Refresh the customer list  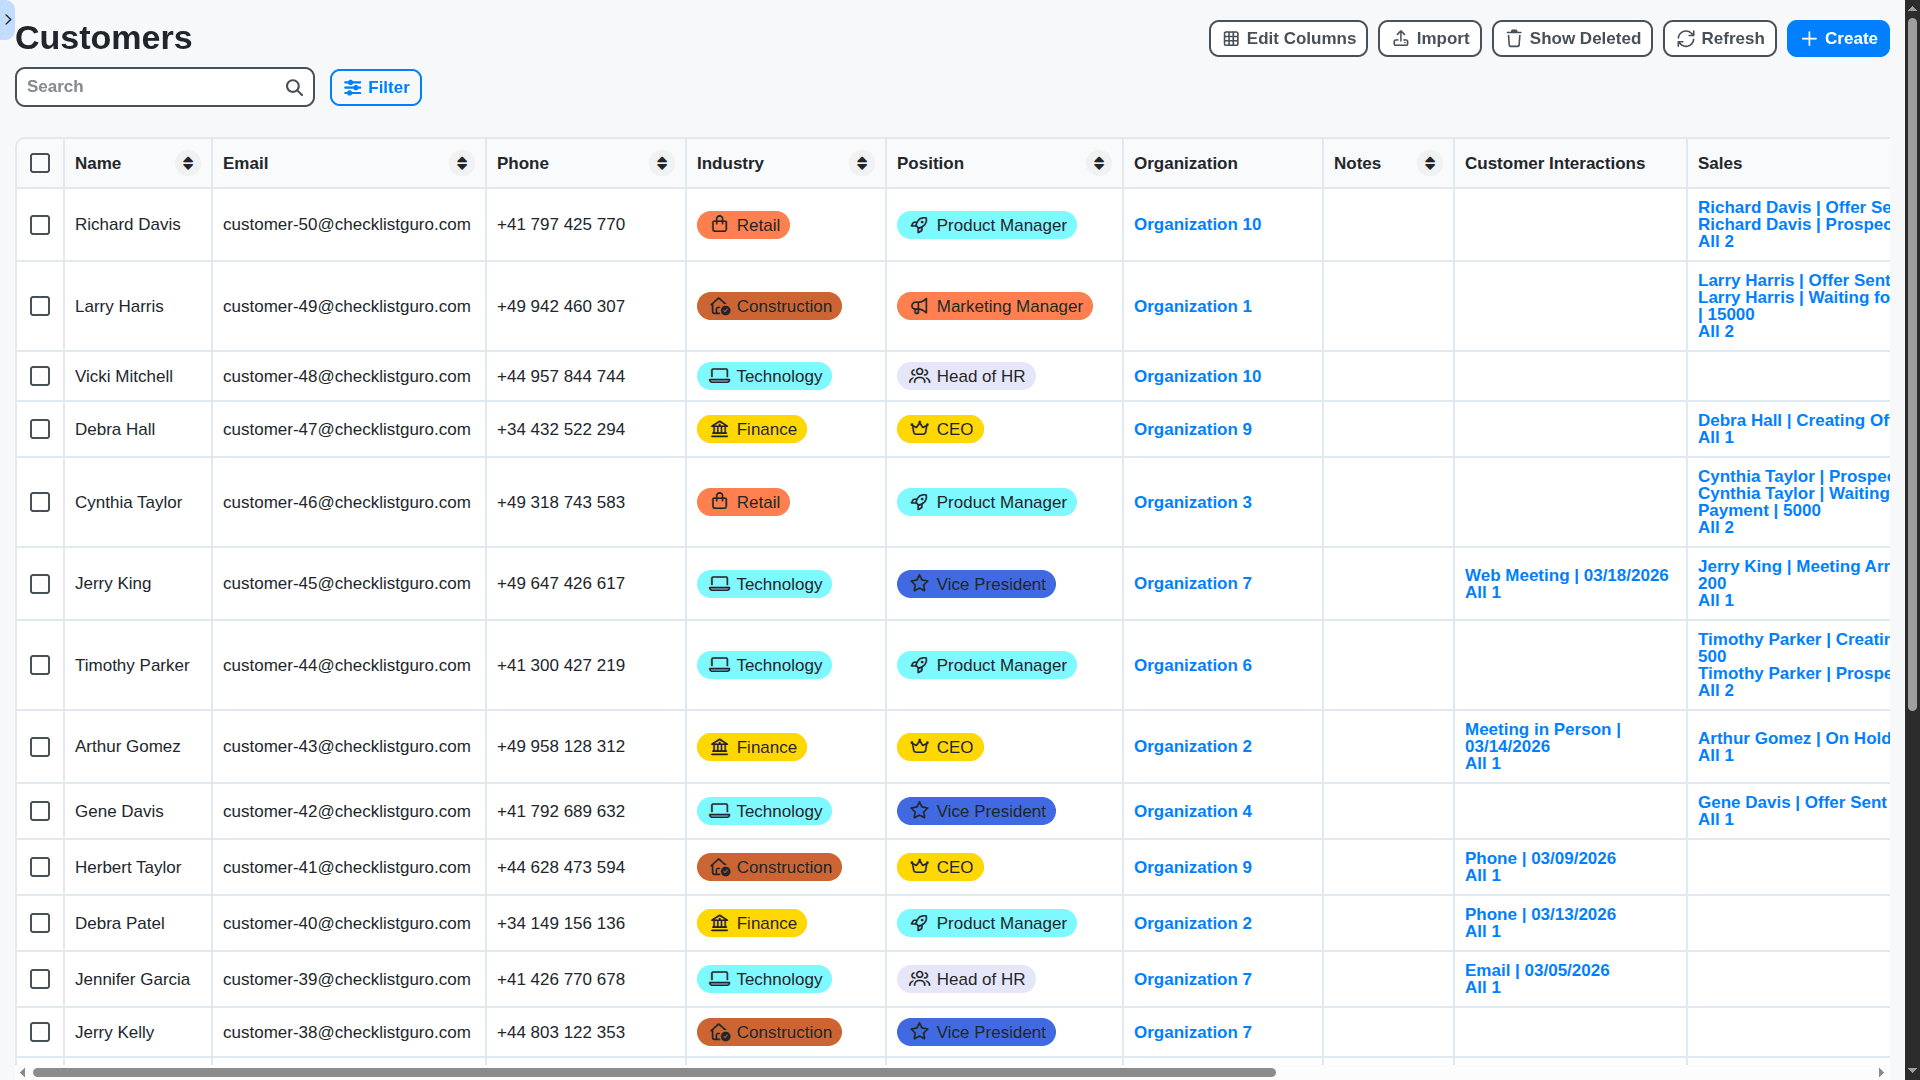(1718, 38)
